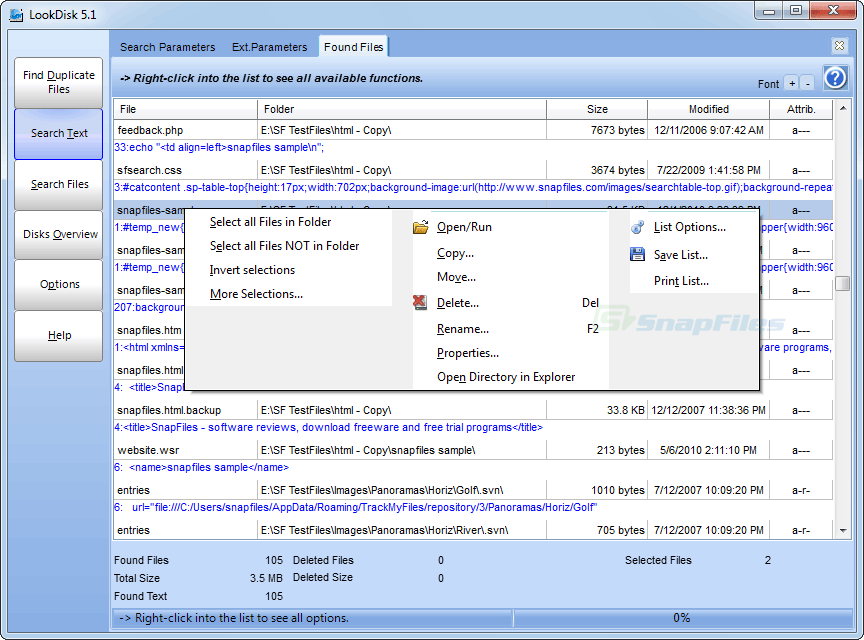This screenshot has height=640, width=864.
Task: Click the Help sidebar button
Action: pyautogui.click(x=58, y=335)
